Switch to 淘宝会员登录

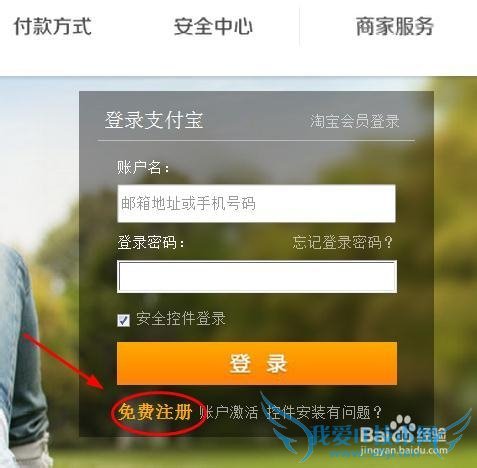tap(355, 121)
